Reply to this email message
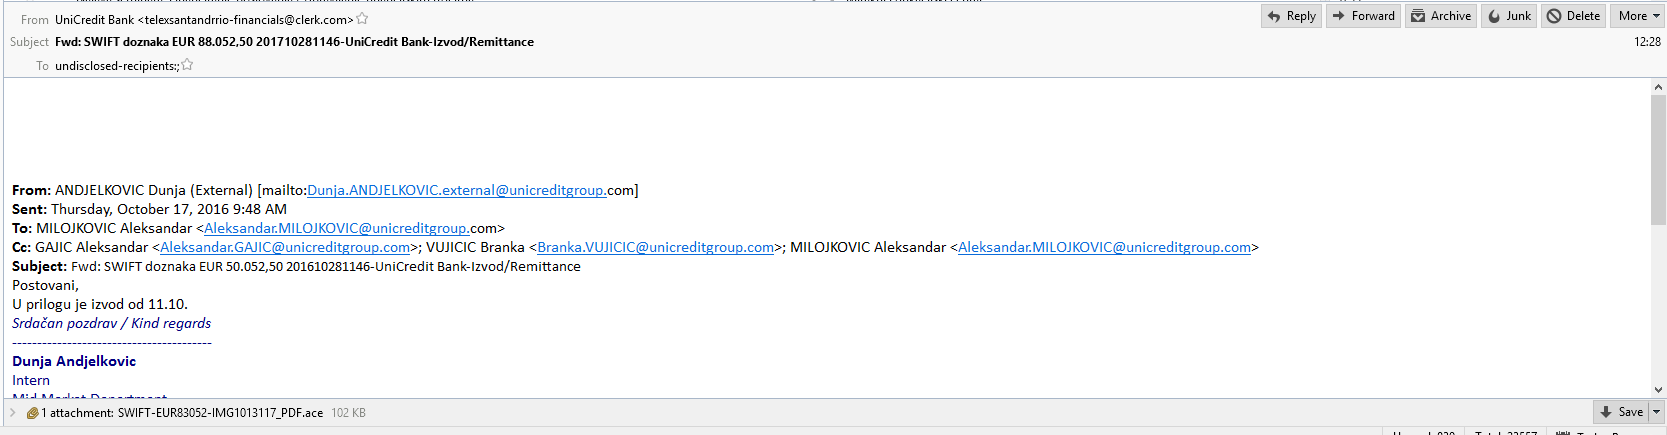The height and width of the screenshot is (435, 1667). coord(1291,16)
